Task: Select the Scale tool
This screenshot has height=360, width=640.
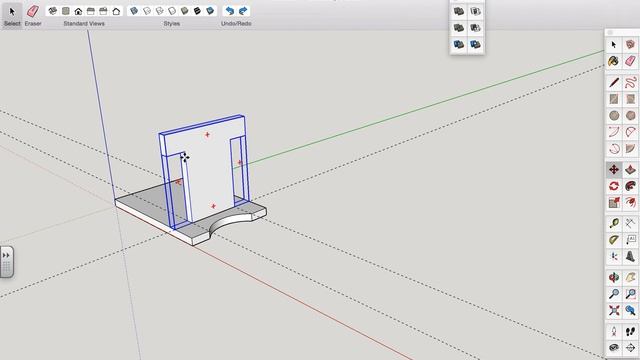Action: click(x=614, y=202)
